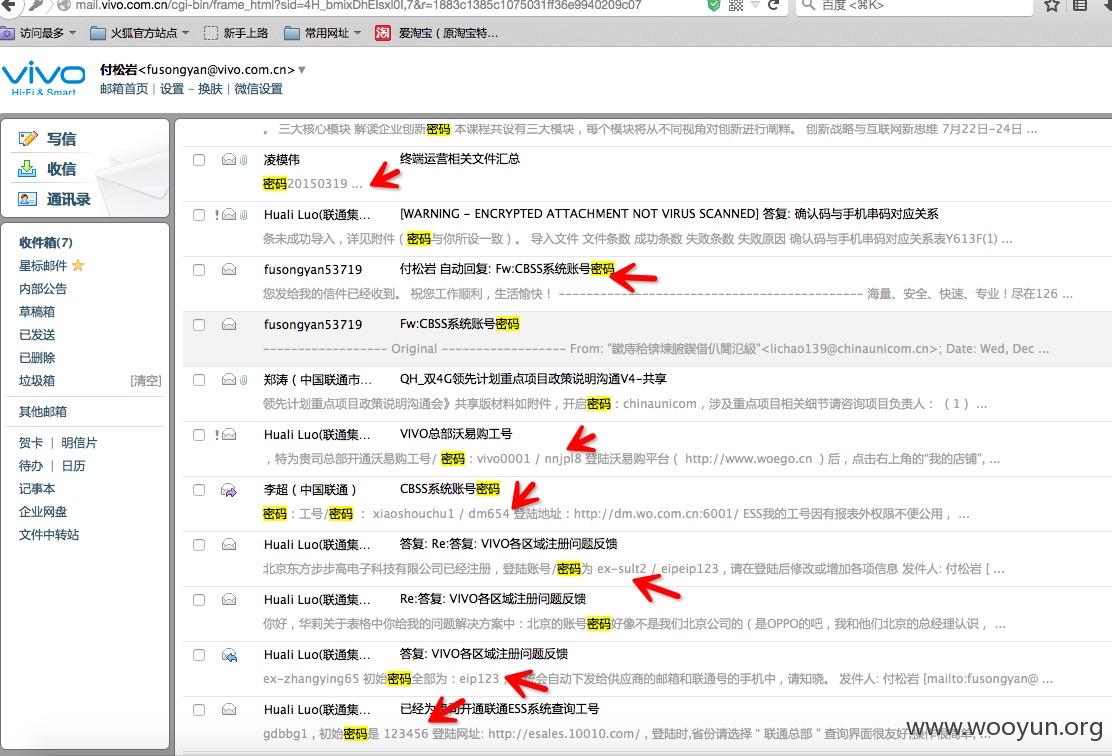Viewport: 1112px width, 756px height.
Task: Click 邮箱首页 link
Action: coord(124,89)
